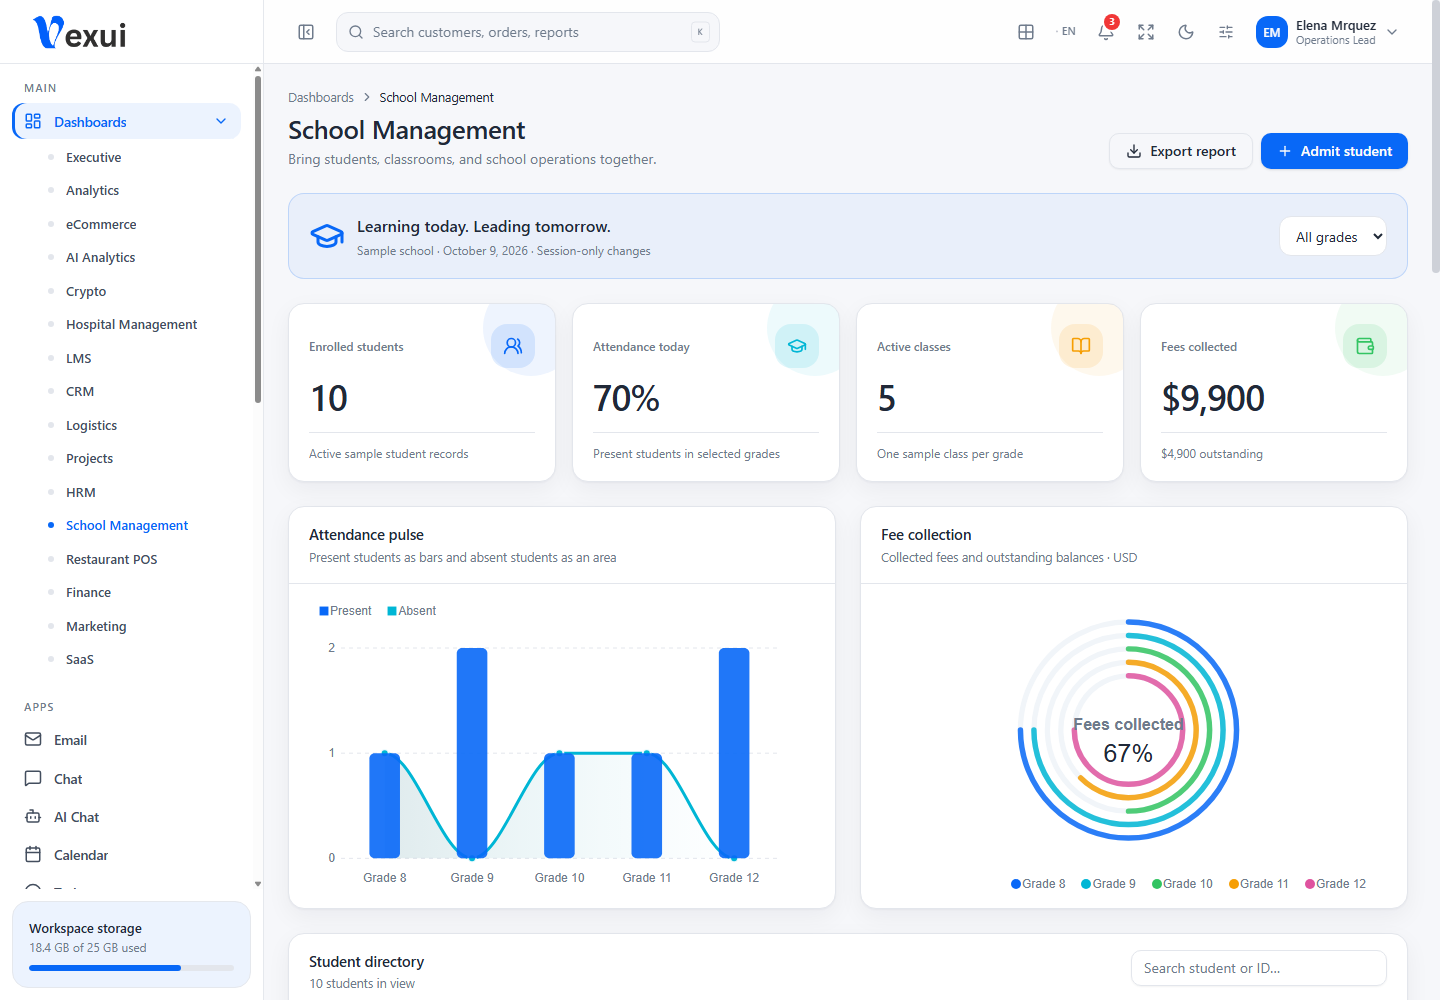Toggle Grade 12 in fee chart legend
The height and width of the screenshot is (1000, 1440).
pyautogui.click(x=1335, y=884)
